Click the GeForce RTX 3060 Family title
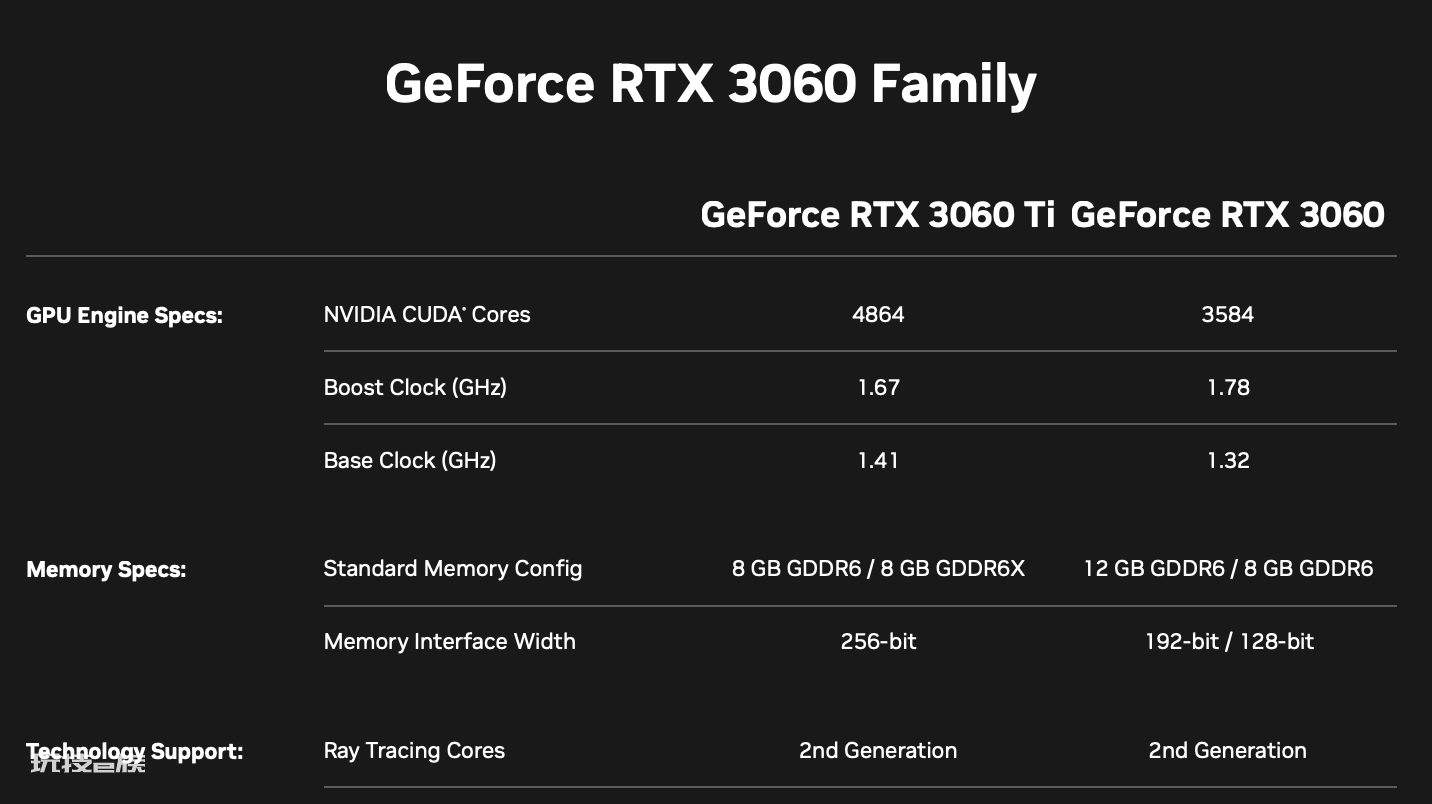The image size is (1432, 804). [x=710, y=84]
